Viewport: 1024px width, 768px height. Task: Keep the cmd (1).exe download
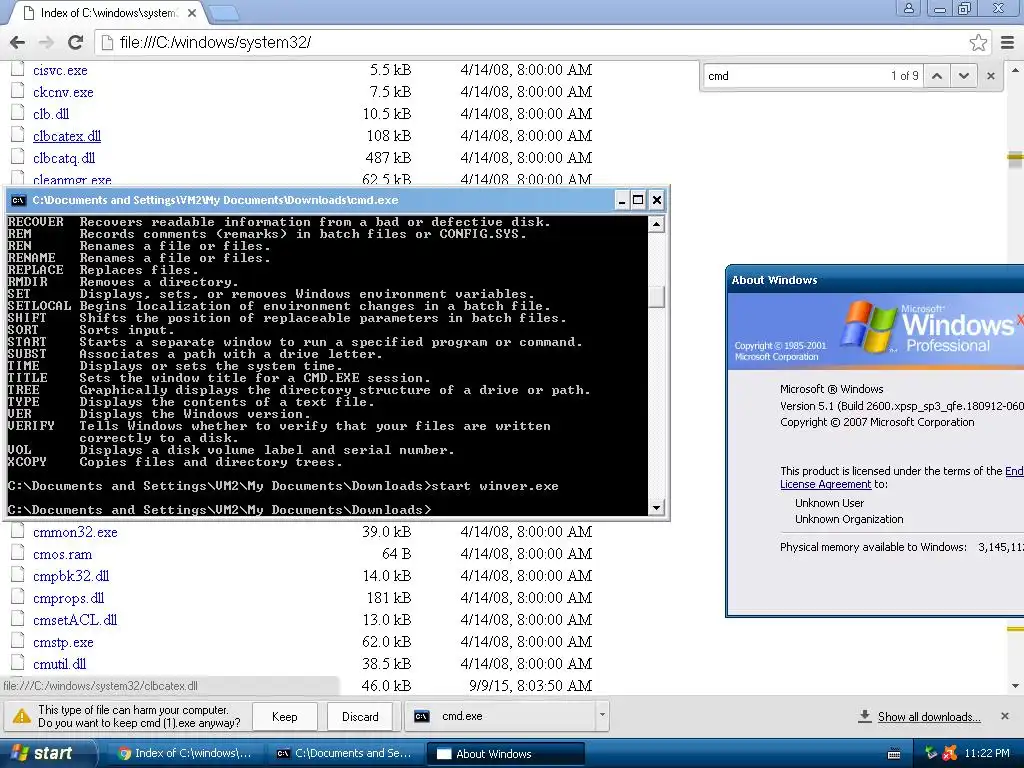[284, 716]
